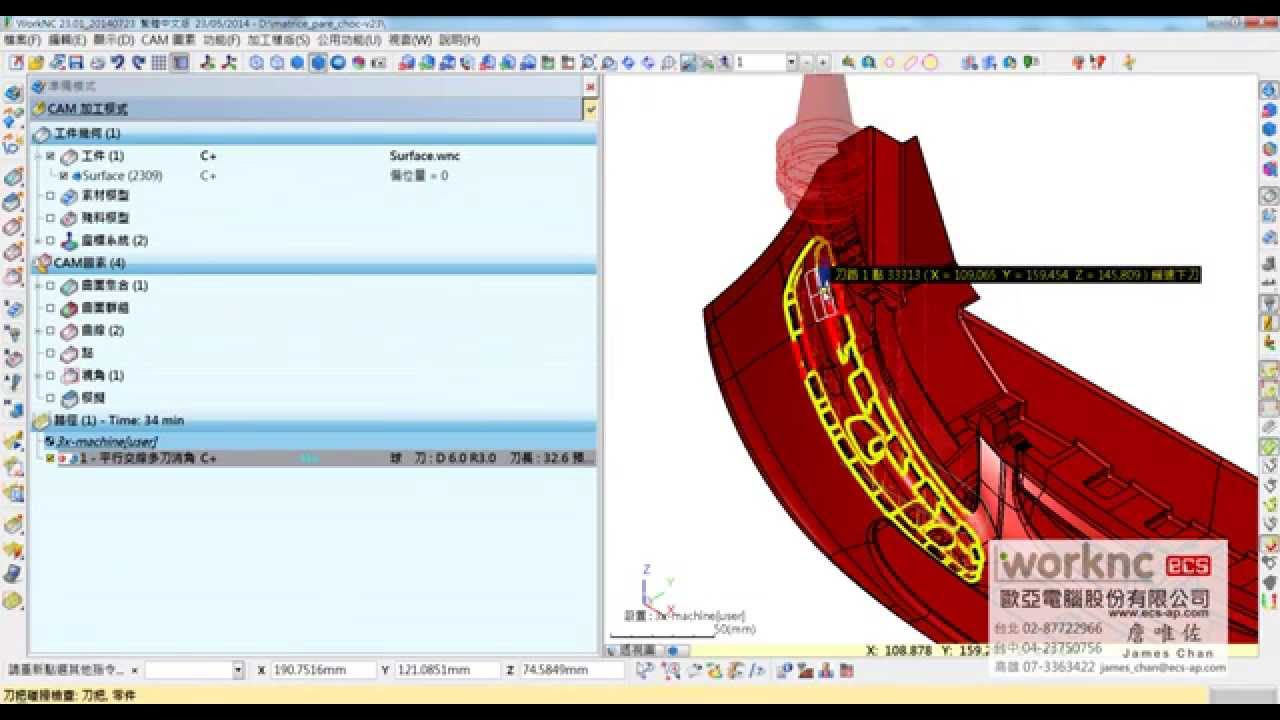Check the 素材模型 checkbox
This screenshot has width=1280, height=720.
point(50,196)
